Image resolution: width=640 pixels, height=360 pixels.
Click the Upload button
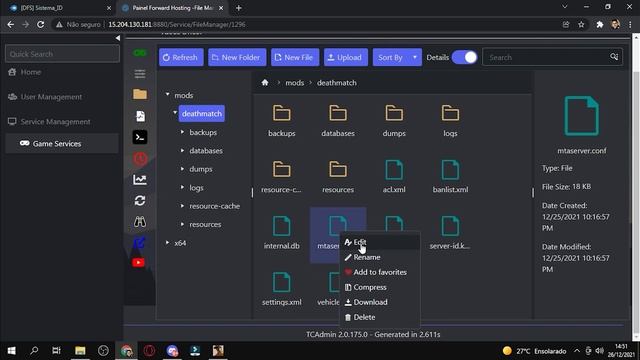[x=345, y=57]
